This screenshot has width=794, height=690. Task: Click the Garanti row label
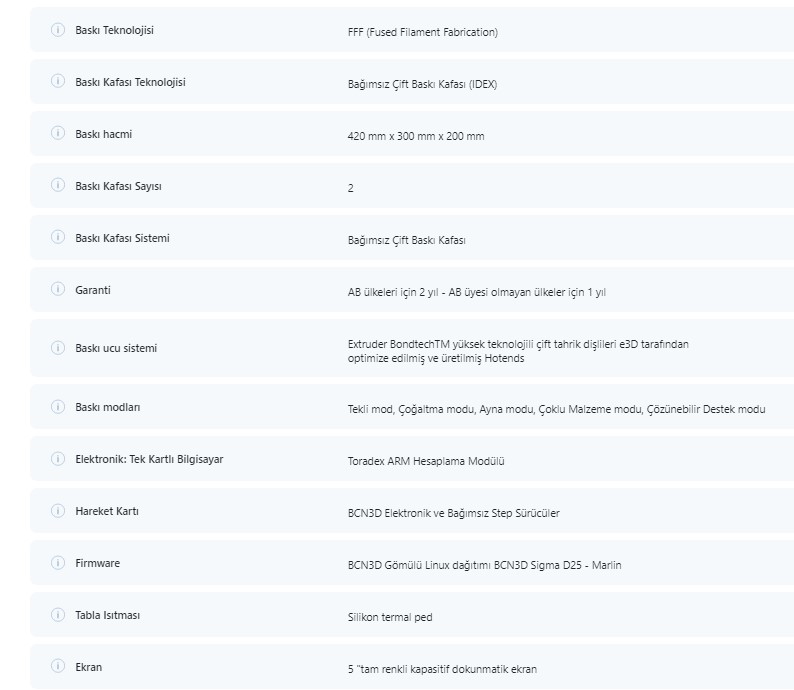click(93, 290)
